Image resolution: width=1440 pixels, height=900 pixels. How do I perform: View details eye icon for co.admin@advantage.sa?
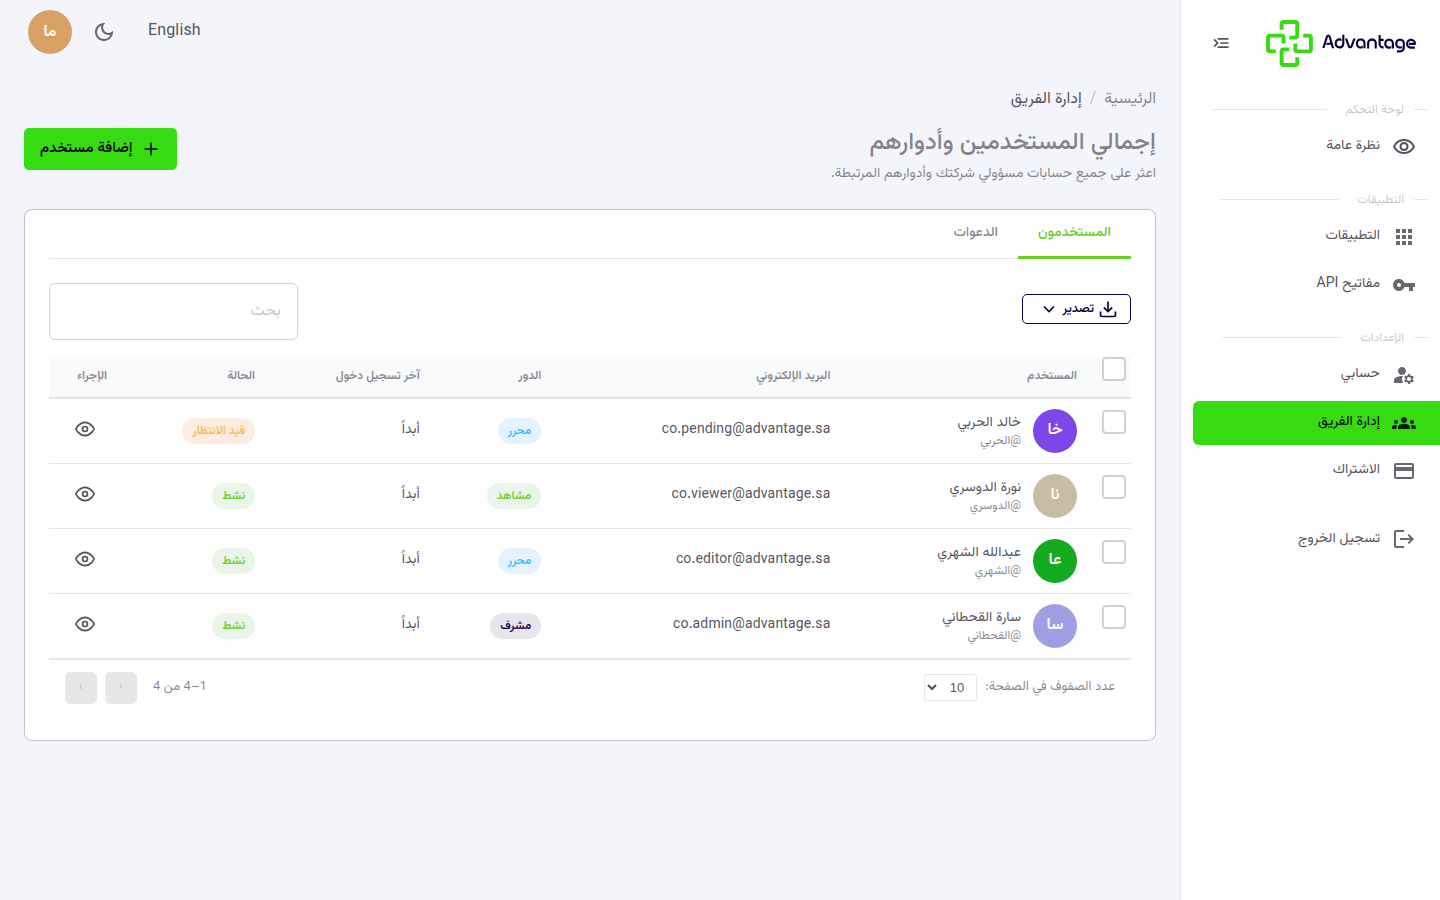pyautogui.click(x=85, y=624)
